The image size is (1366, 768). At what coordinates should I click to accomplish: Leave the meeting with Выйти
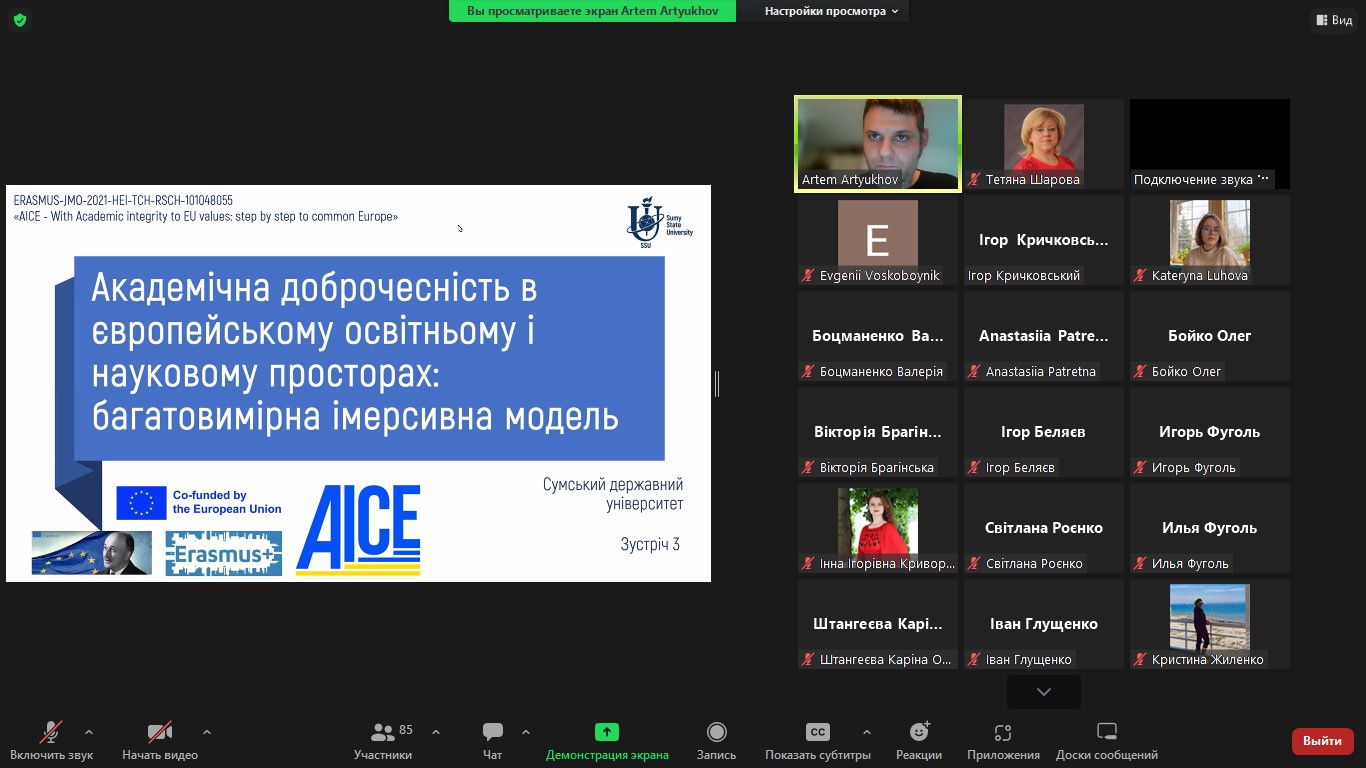point(1323,741)
